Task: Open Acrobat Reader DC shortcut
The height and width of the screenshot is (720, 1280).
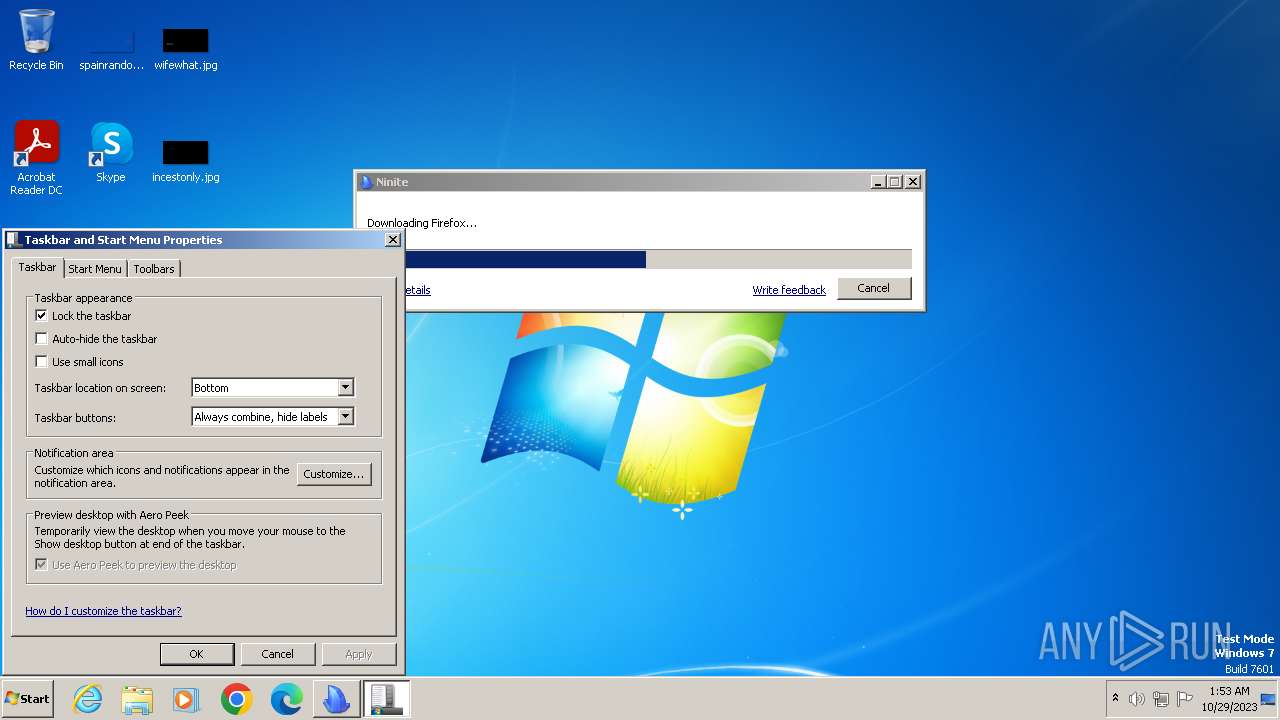Action: pyautogui.click(x=36, y=158)
